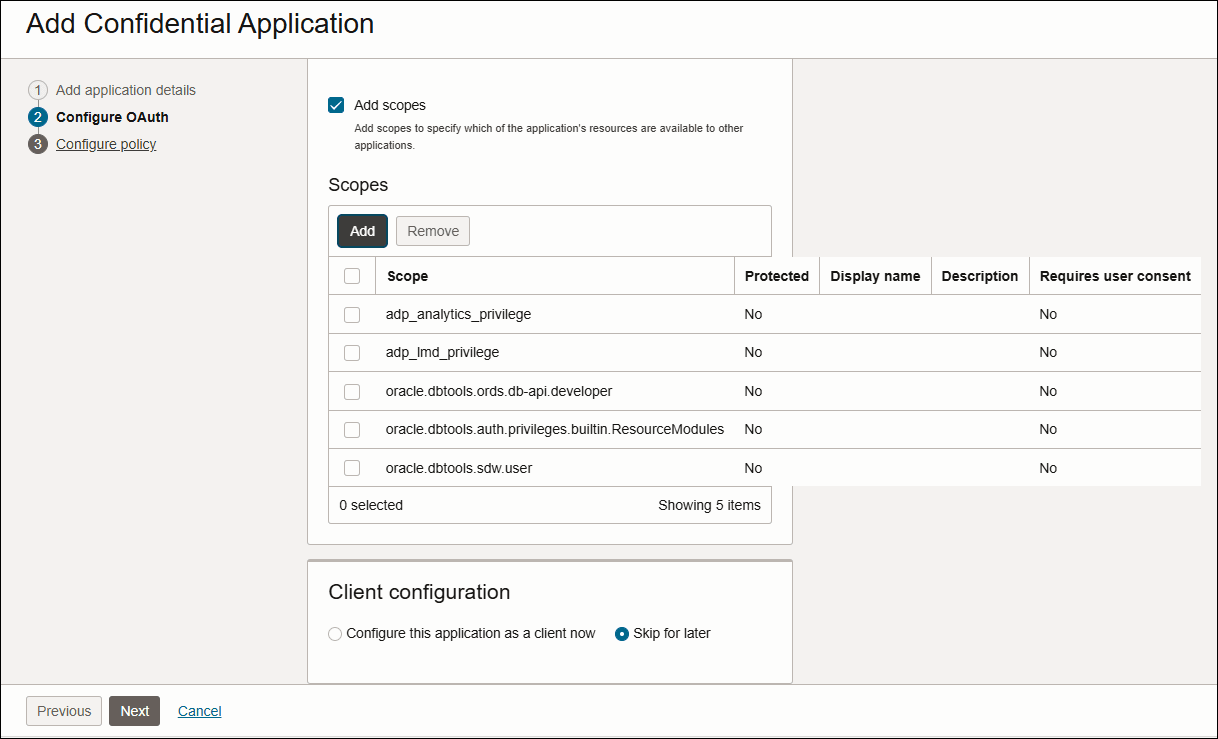Viewport: 1218px width, 739px height.
Task: Check the oracle.dbtools.sdw.user scope checkbox
Action: click(x=352, y=468)
